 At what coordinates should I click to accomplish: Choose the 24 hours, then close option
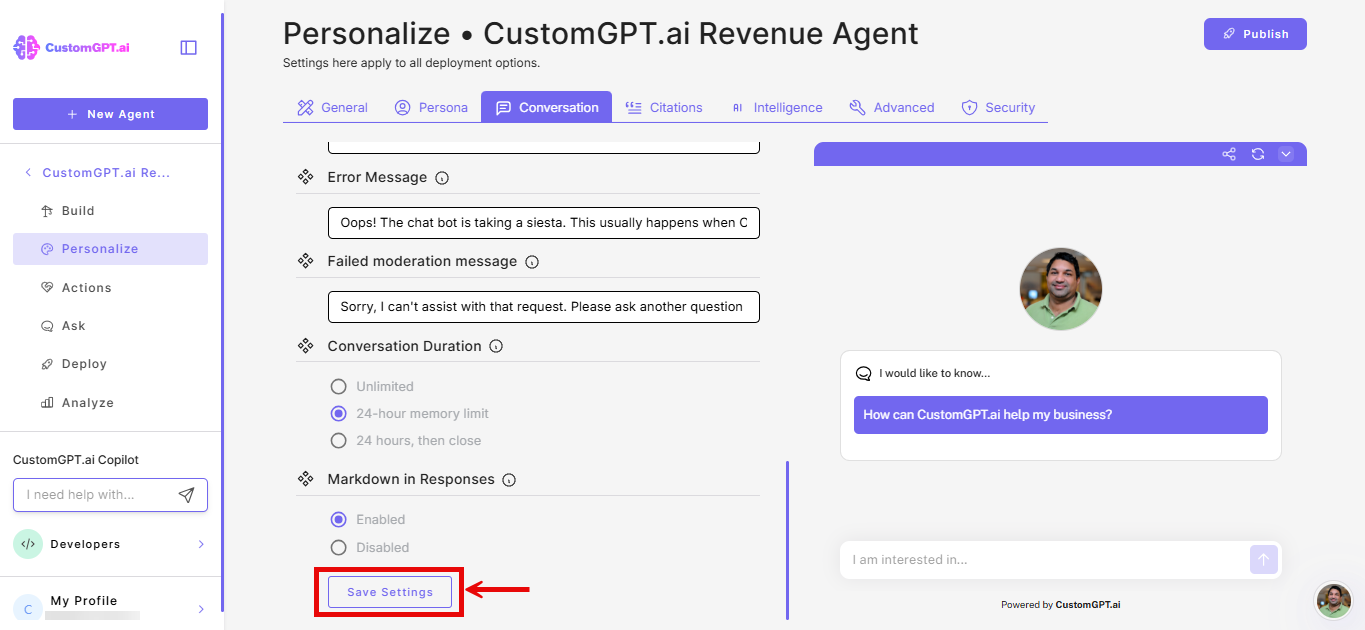(338, 440)
